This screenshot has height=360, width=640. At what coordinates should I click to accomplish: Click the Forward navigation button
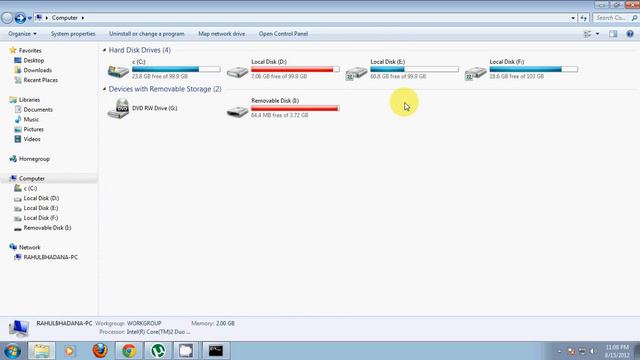[20, 18]
